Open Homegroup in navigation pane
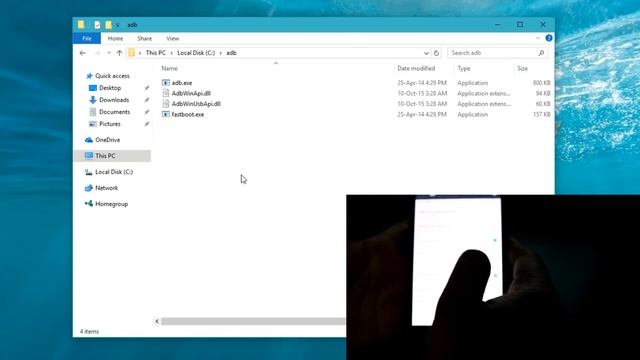The image size is (640, 360). click(111, 204)
